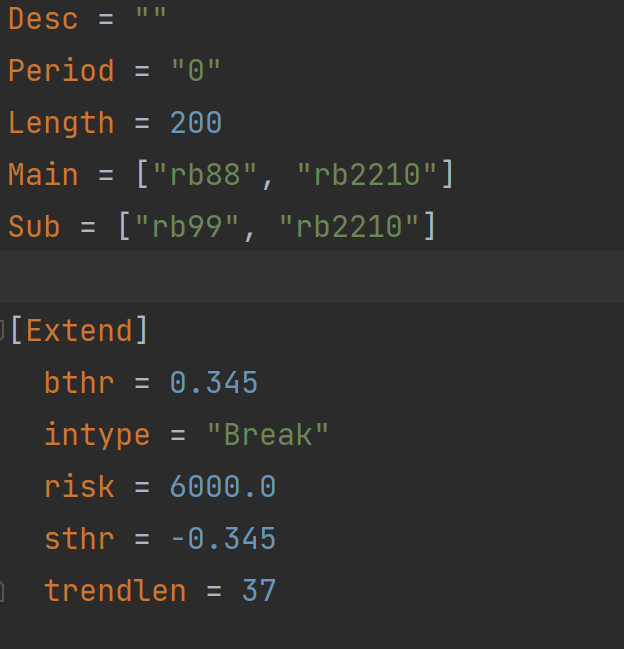Place cursor on the empty highlighted line

coord(312,277)
